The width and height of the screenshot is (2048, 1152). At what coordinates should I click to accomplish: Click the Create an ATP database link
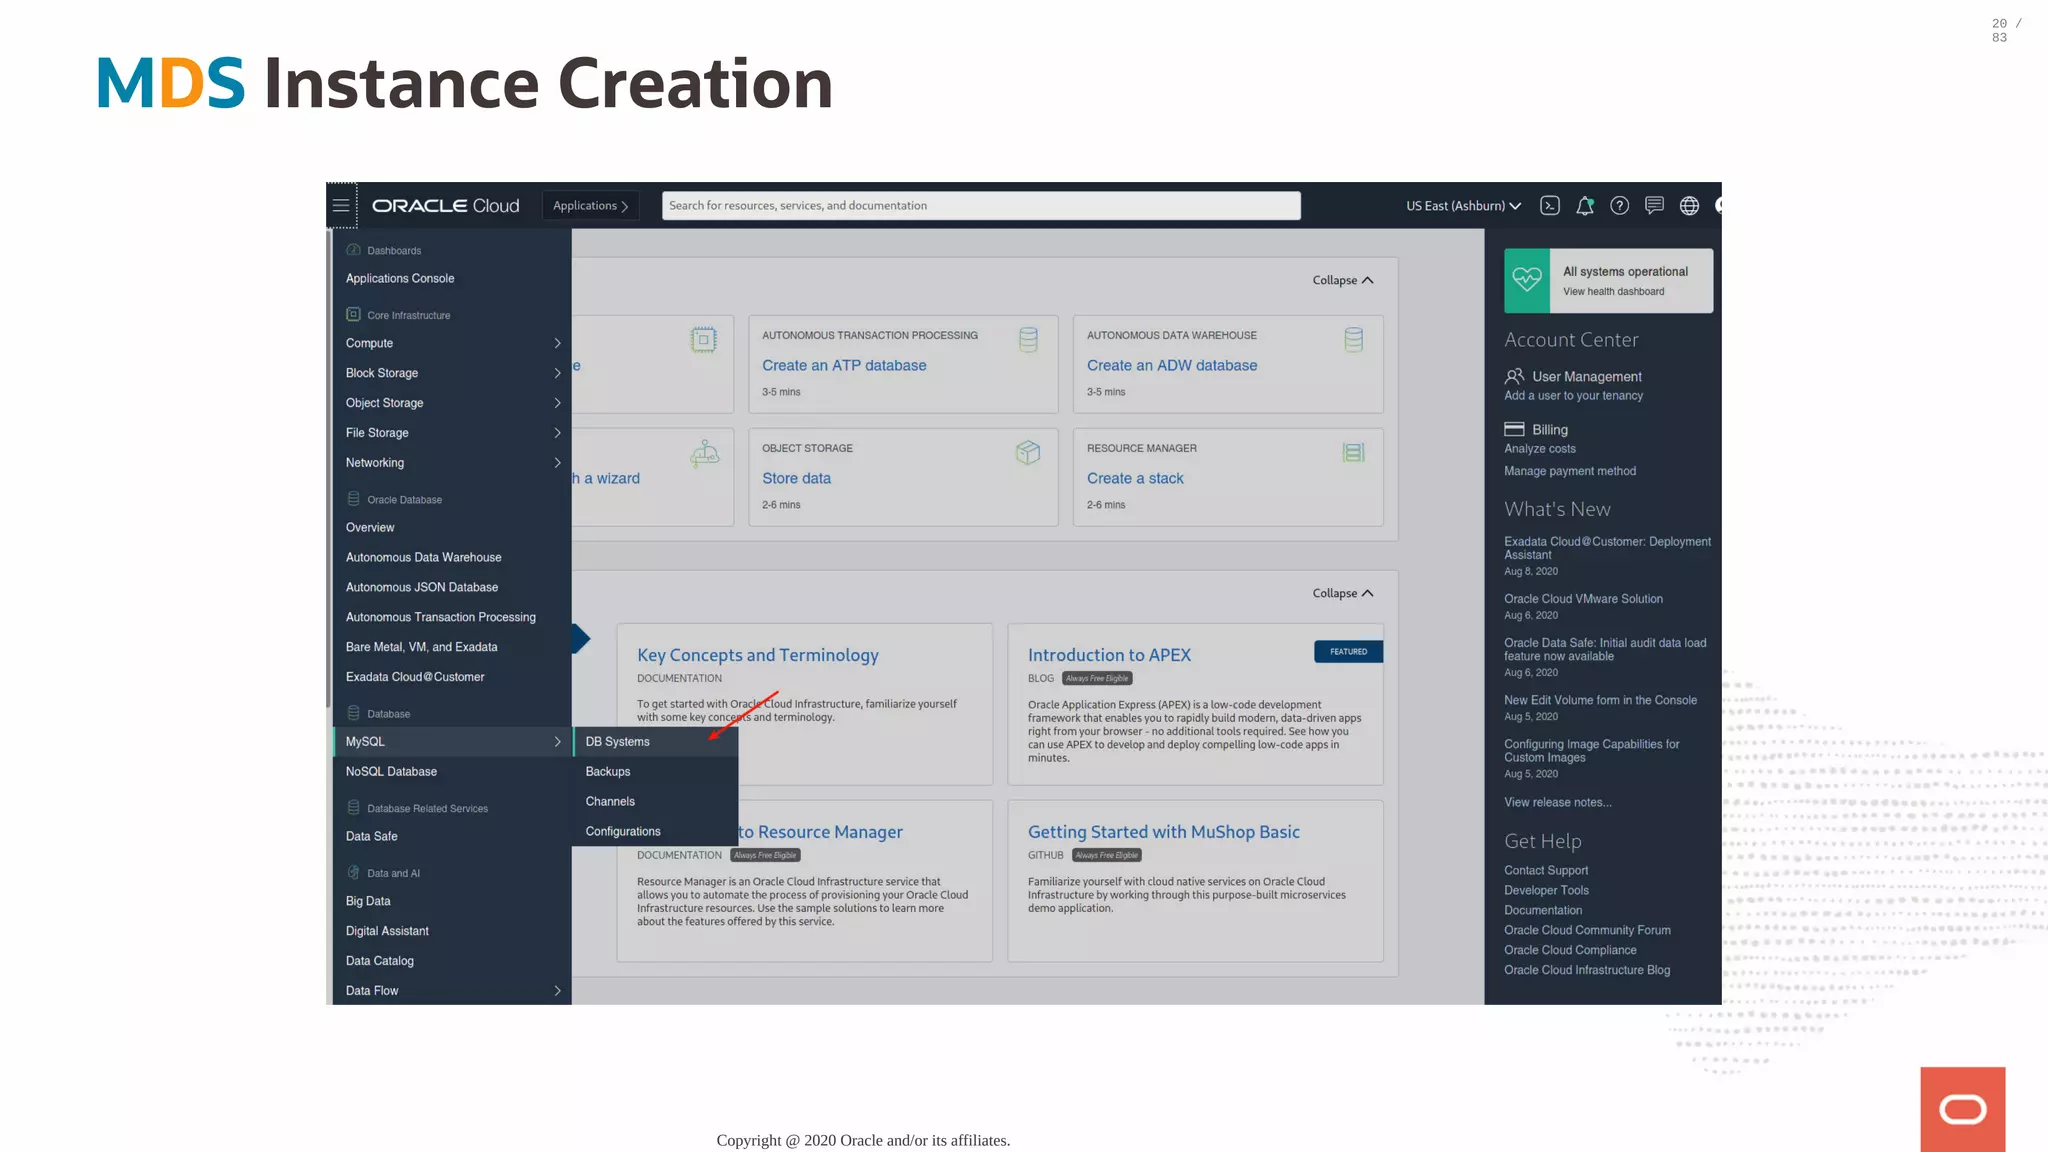pyautogui.click(x=844, y=365)
